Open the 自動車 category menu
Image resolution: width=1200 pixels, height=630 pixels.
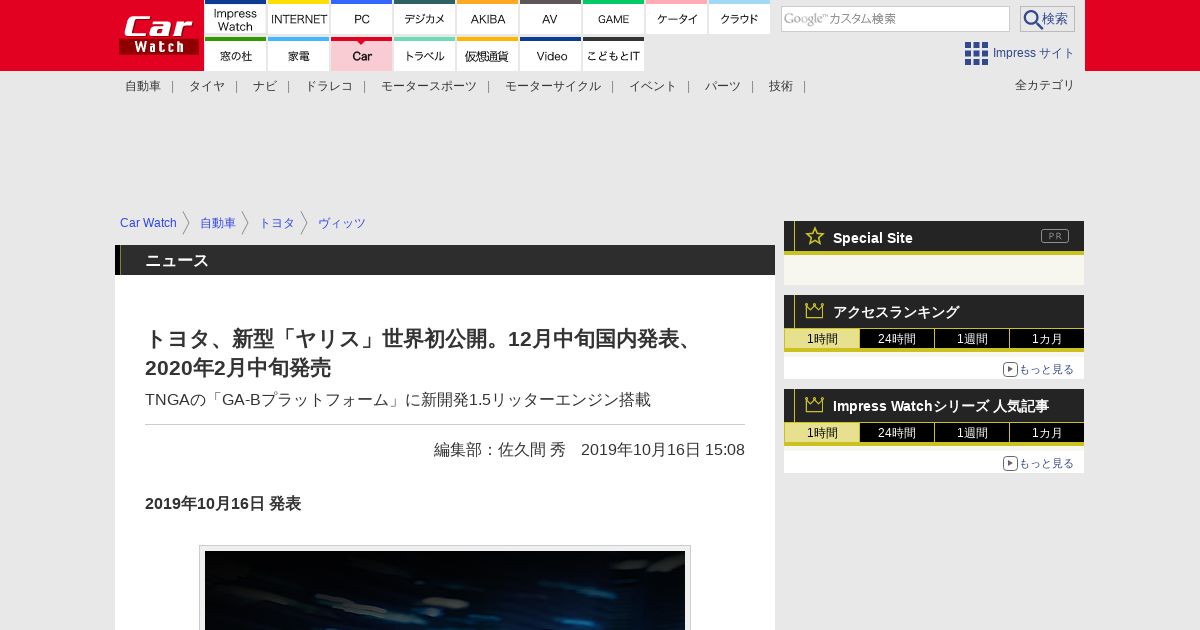click(x=143, y=86)
